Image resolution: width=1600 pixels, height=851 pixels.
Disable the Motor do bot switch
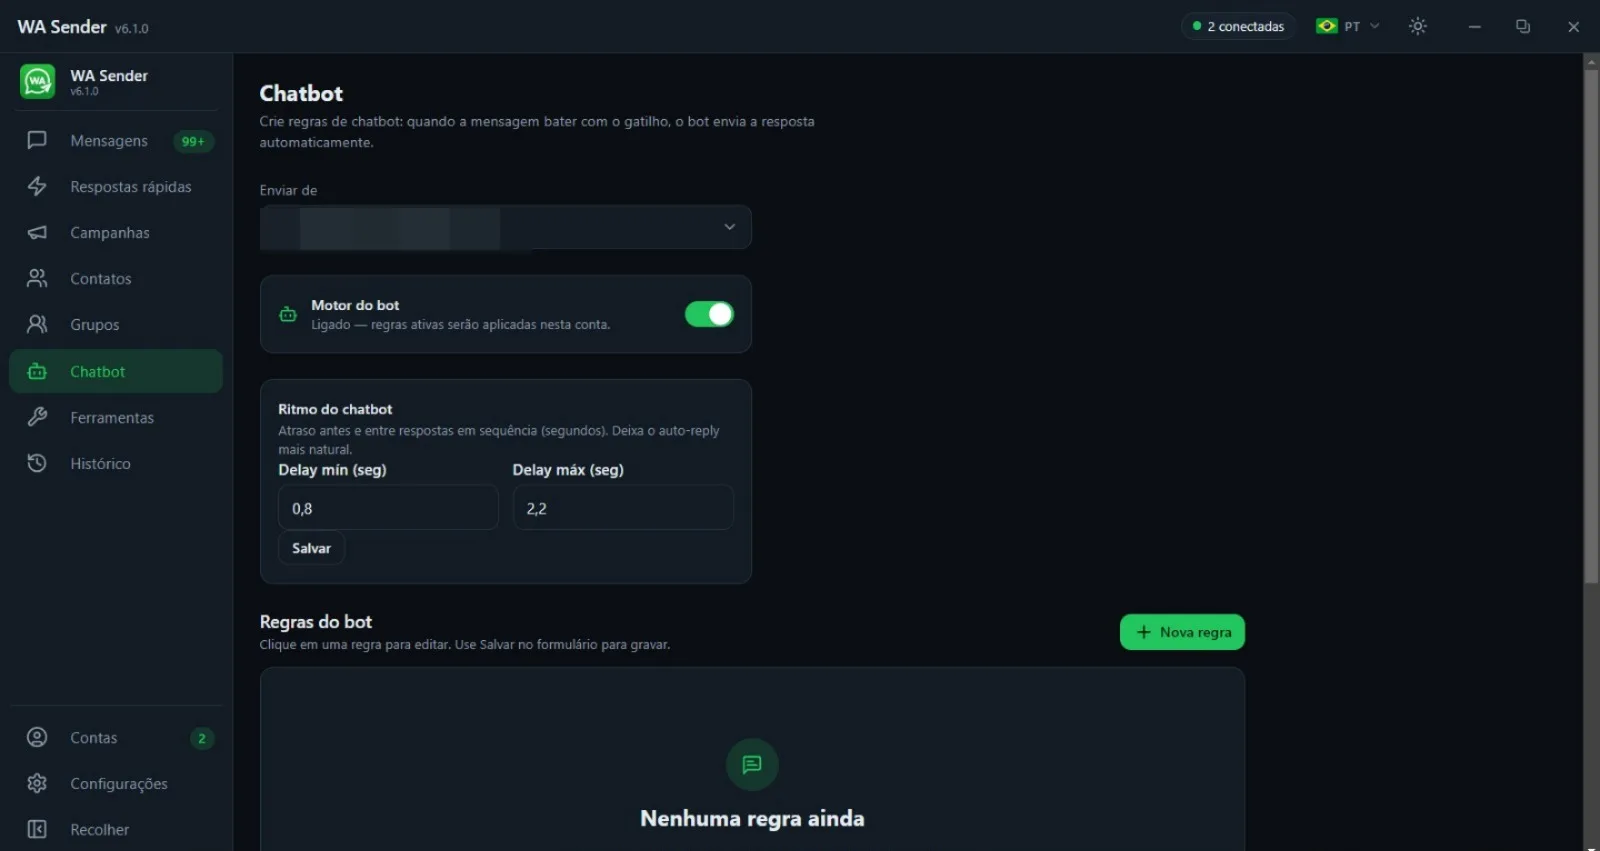coord(709,314)
